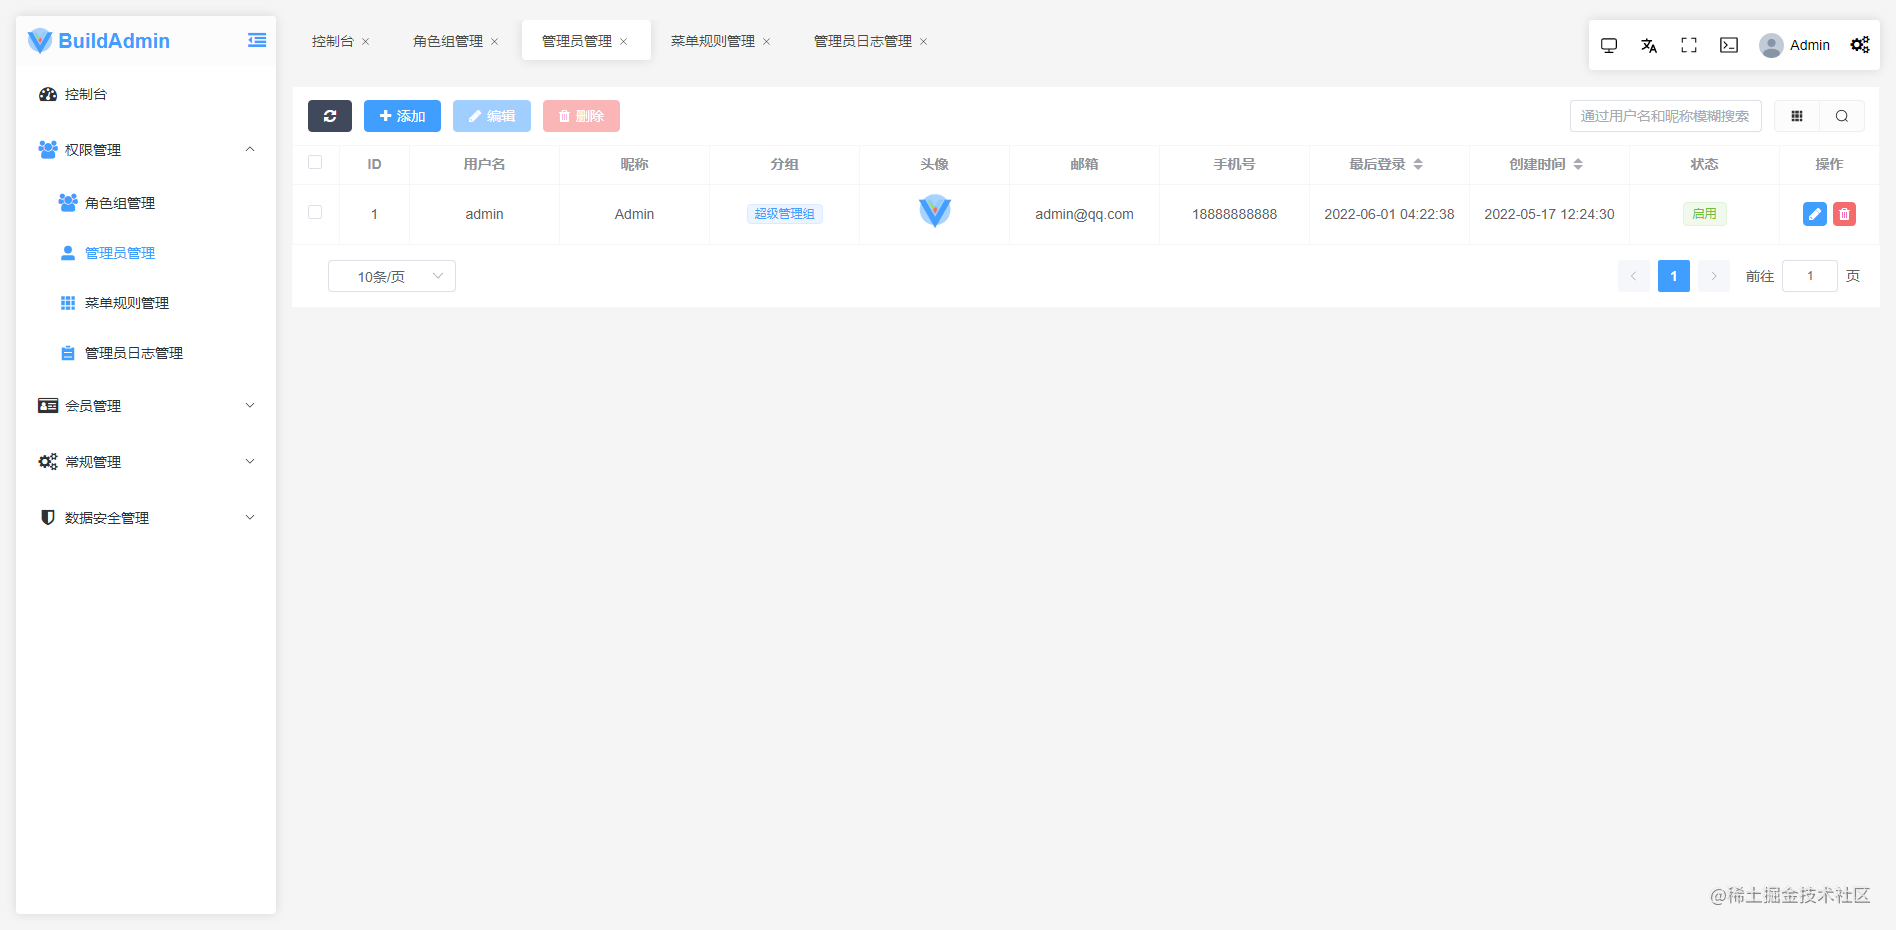Image resolution: width=1896 pixels, height=930 pixels.
Task: Open the 10条/页 page size dropdown
Action: (x=392, y=276)
